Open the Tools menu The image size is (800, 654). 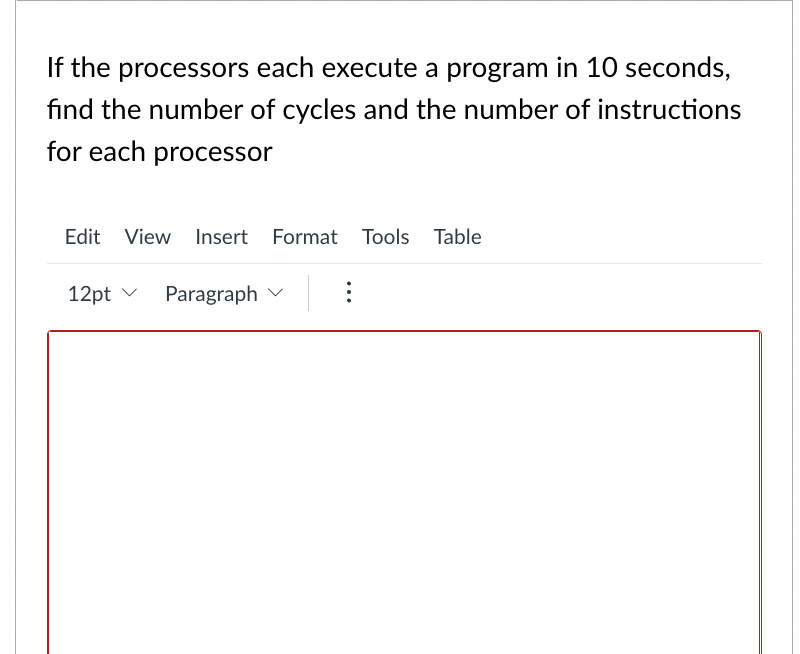coord(385,237)
